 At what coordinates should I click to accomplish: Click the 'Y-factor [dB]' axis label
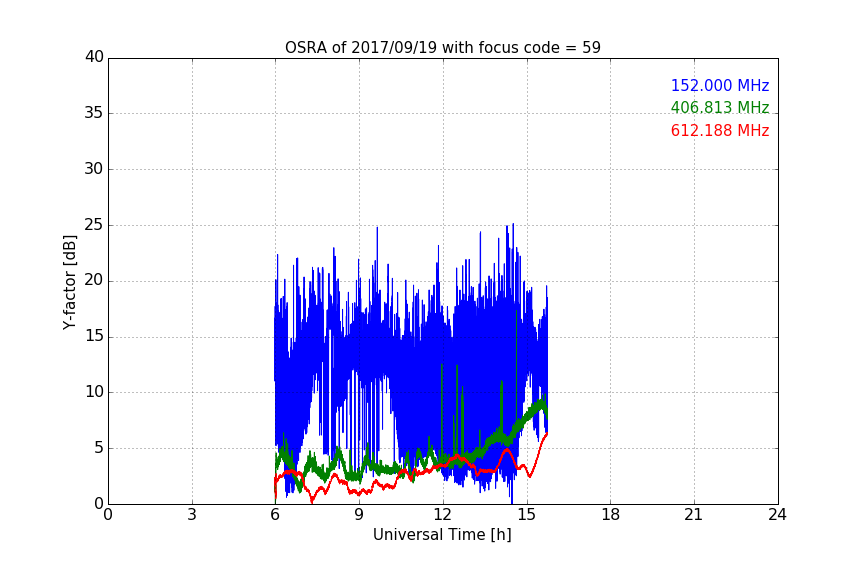click(x=69, y=282)
